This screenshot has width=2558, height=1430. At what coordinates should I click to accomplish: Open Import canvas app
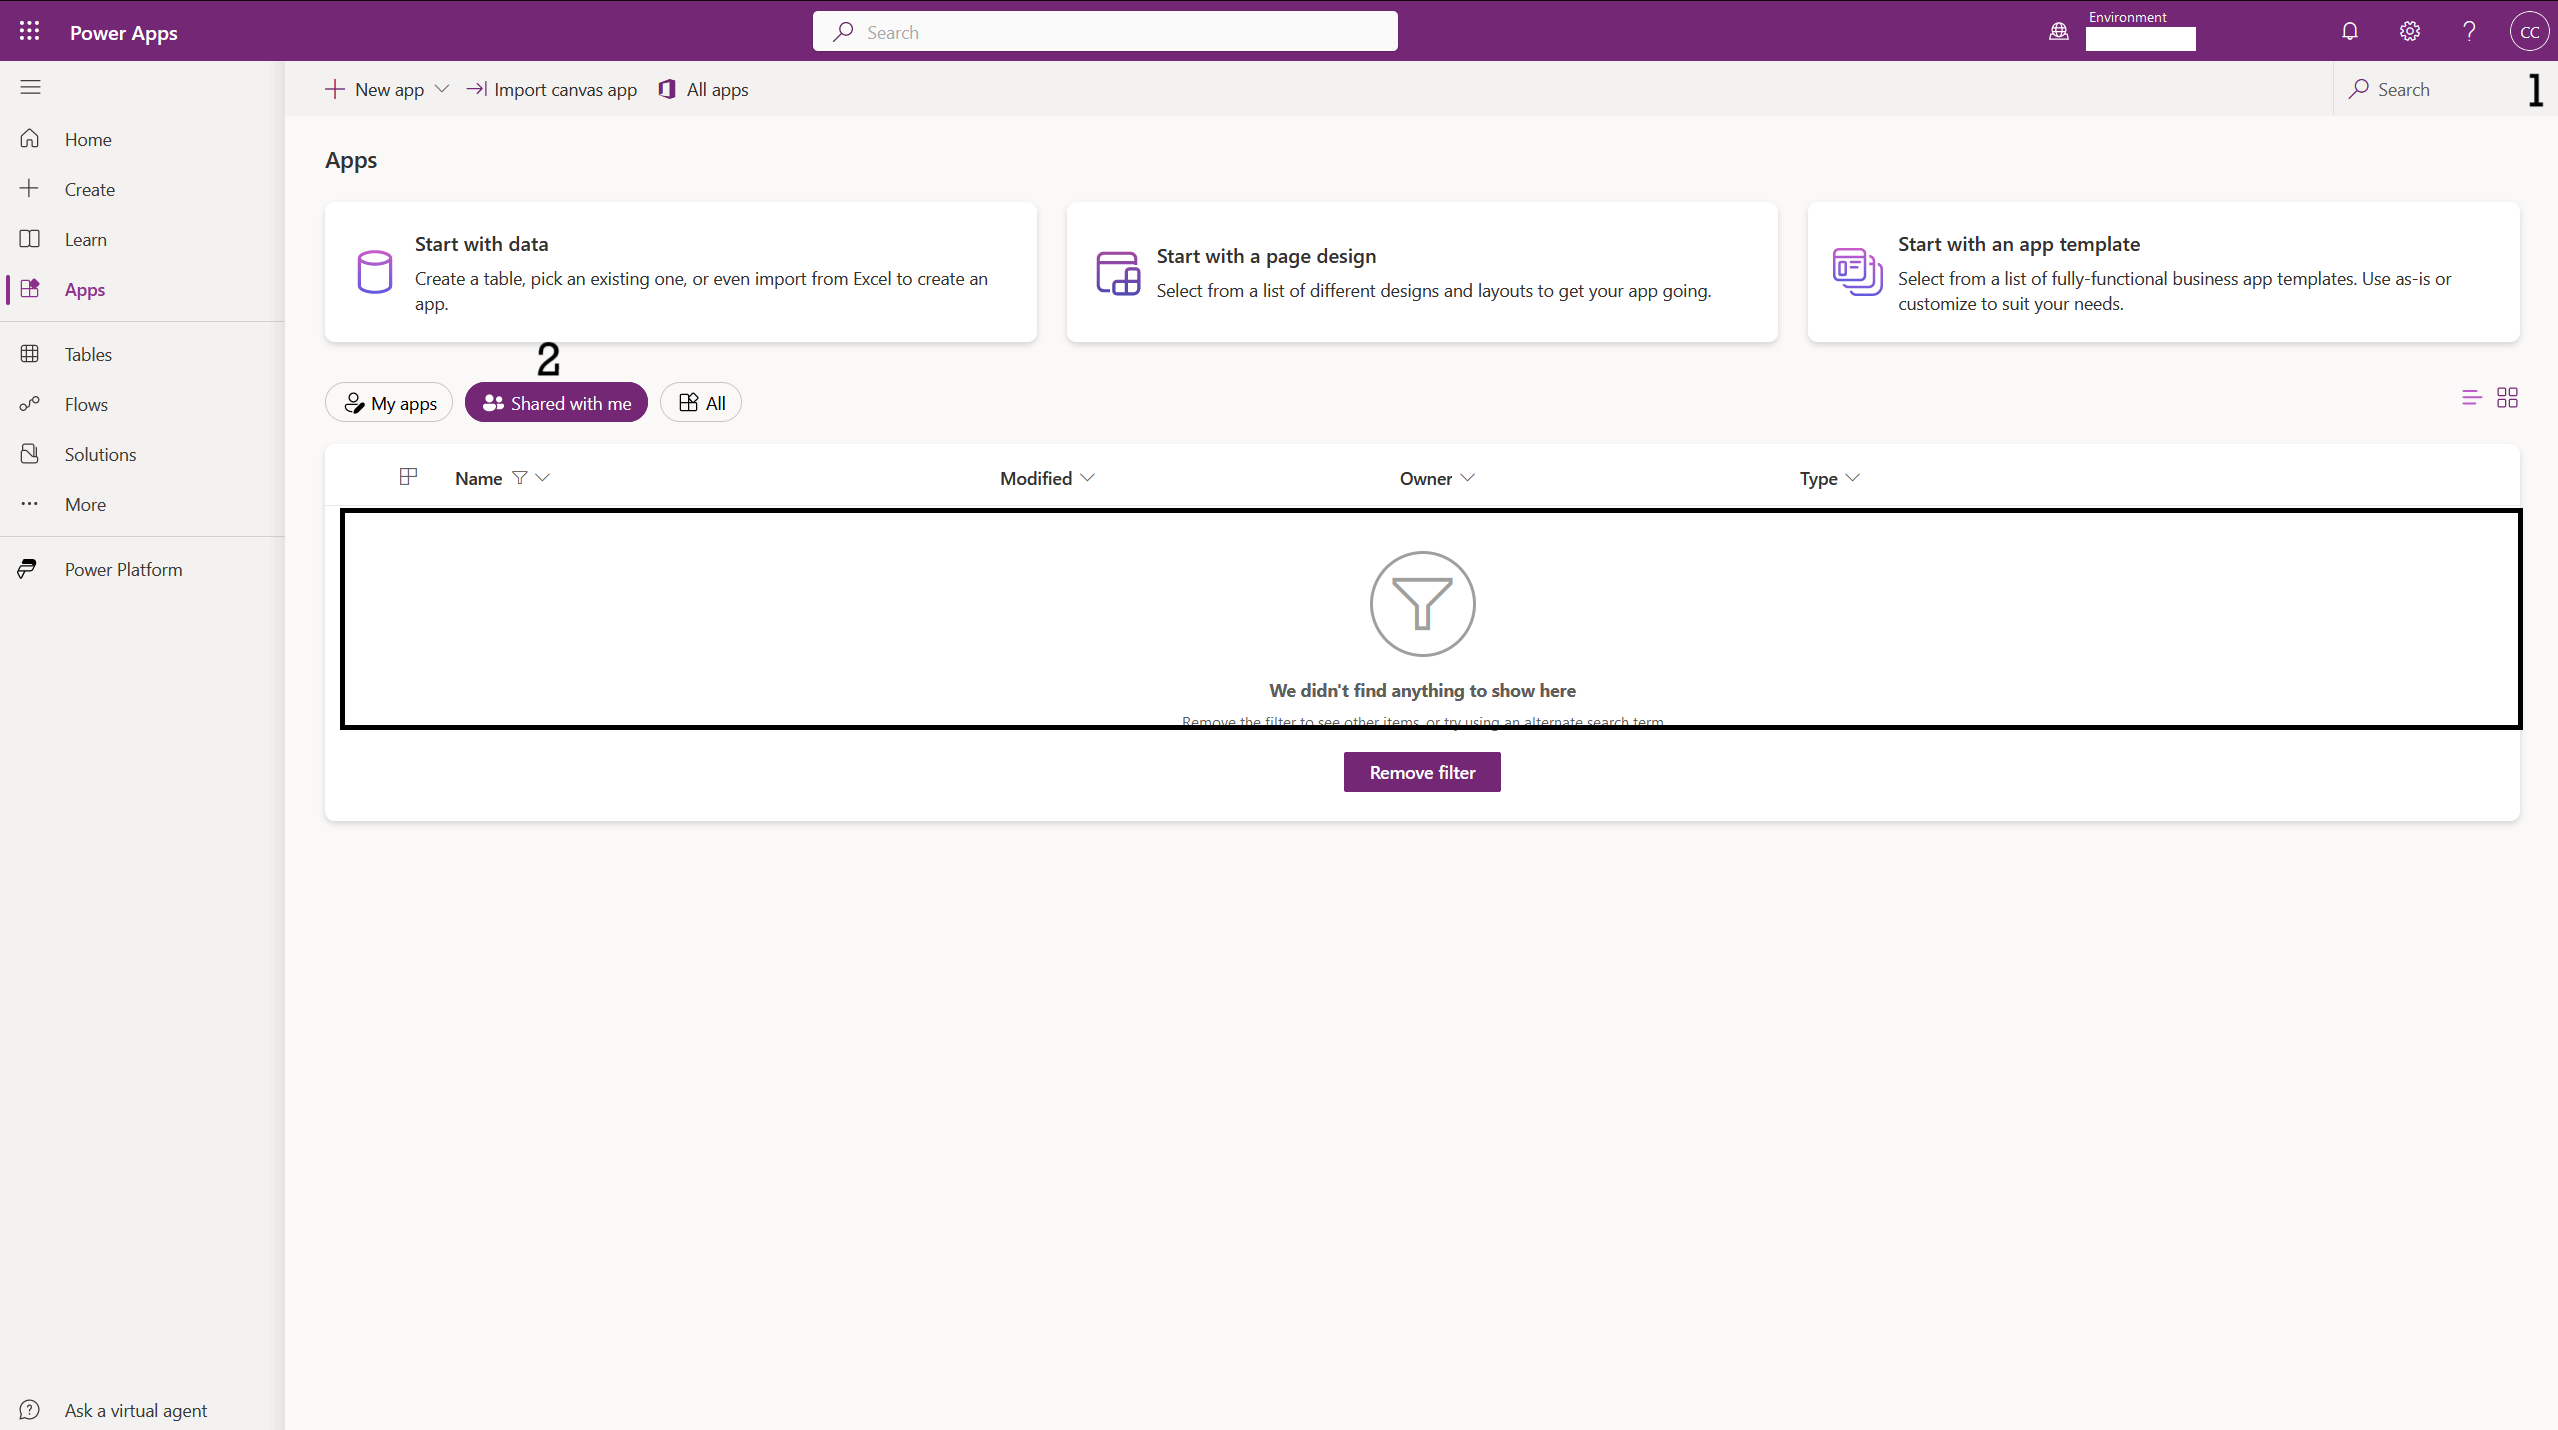pyautogui.click(x=551, y=89)
